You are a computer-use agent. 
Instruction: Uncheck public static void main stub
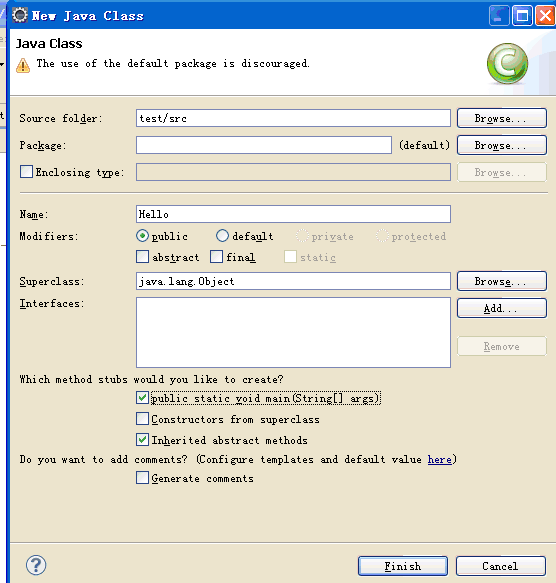click(x=142, y=398)
